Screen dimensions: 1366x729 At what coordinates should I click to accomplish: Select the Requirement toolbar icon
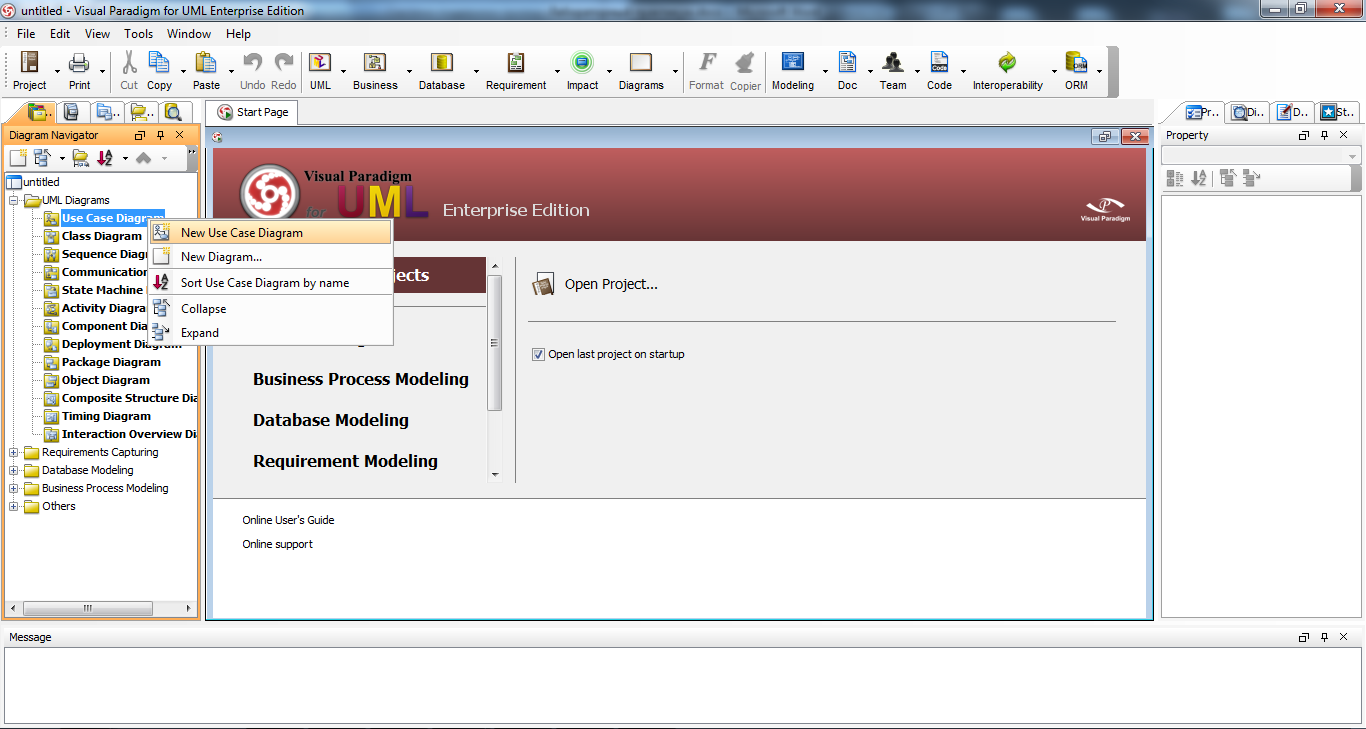coord(516,63)
